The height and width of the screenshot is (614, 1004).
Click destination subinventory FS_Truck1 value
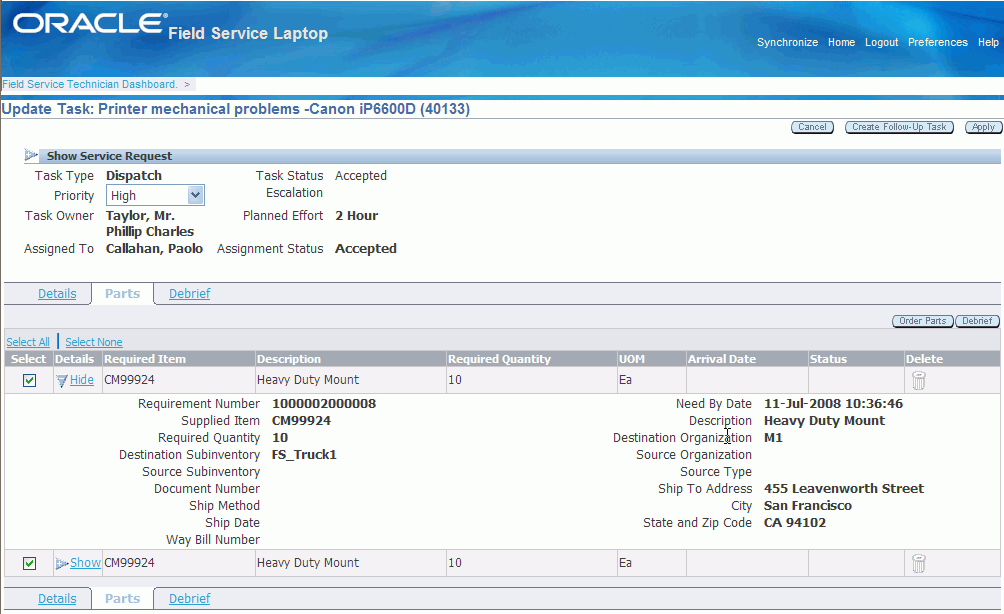pyautogui.click(x=304, y=455)
